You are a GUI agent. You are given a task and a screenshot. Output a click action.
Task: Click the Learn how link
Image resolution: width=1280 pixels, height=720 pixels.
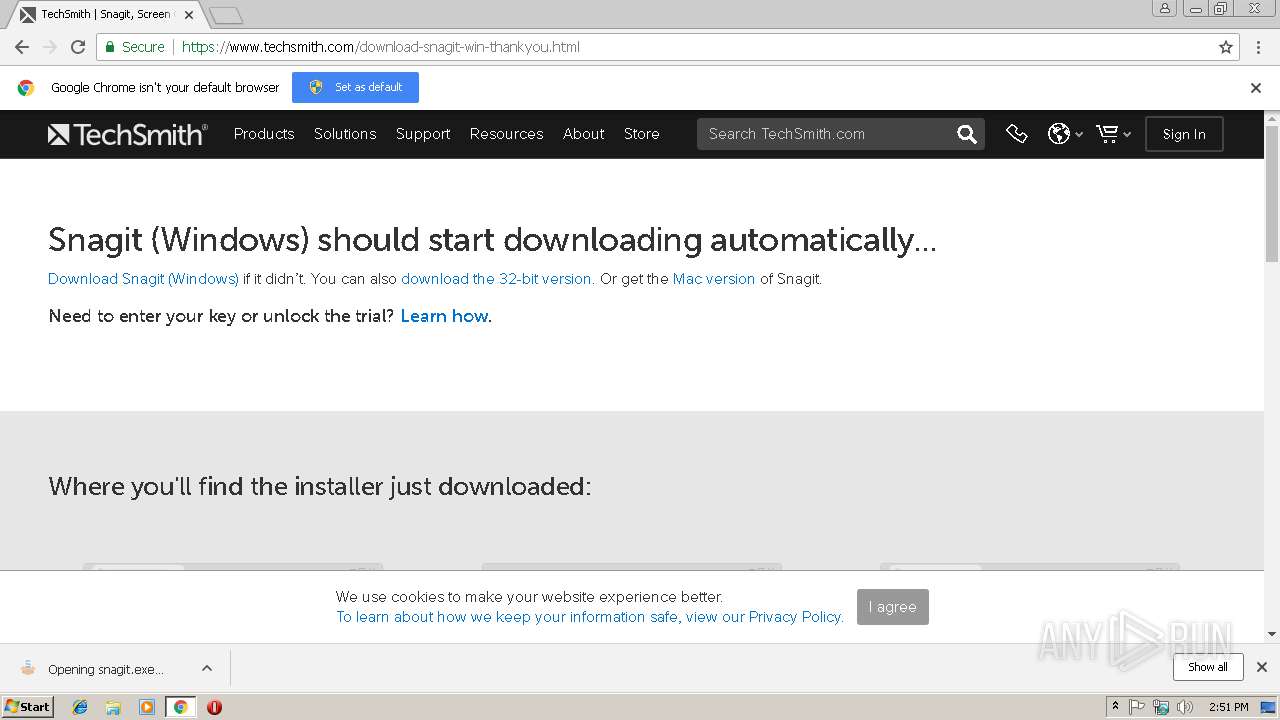[x=444, y=316]
